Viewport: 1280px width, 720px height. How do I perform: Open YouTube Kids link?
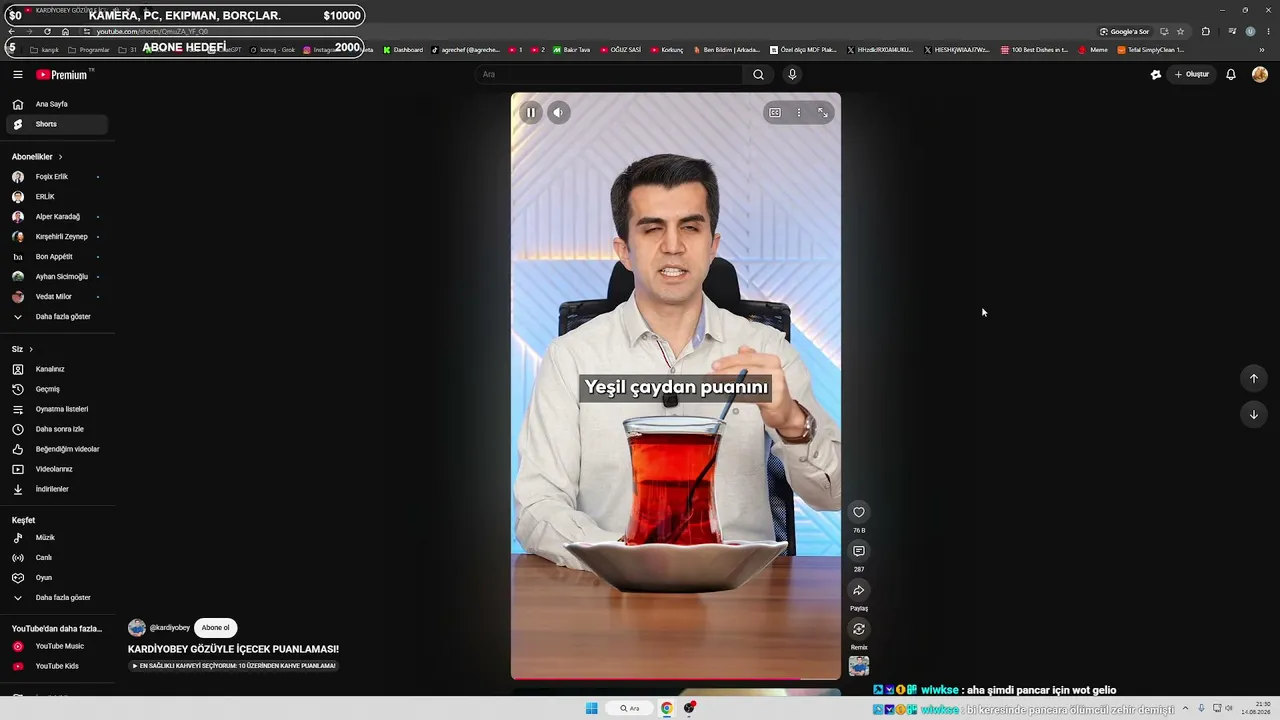pos(56,666)
